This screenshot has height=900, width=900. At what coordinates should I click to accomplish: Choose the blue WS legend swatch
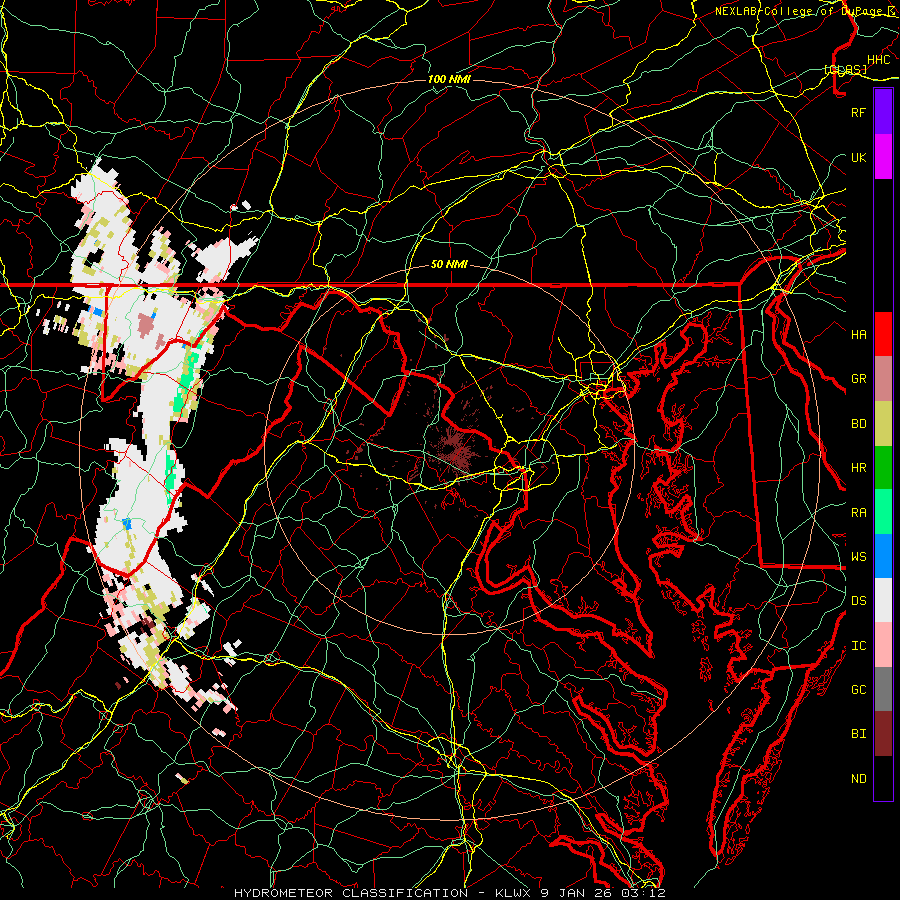click(883, 556)
